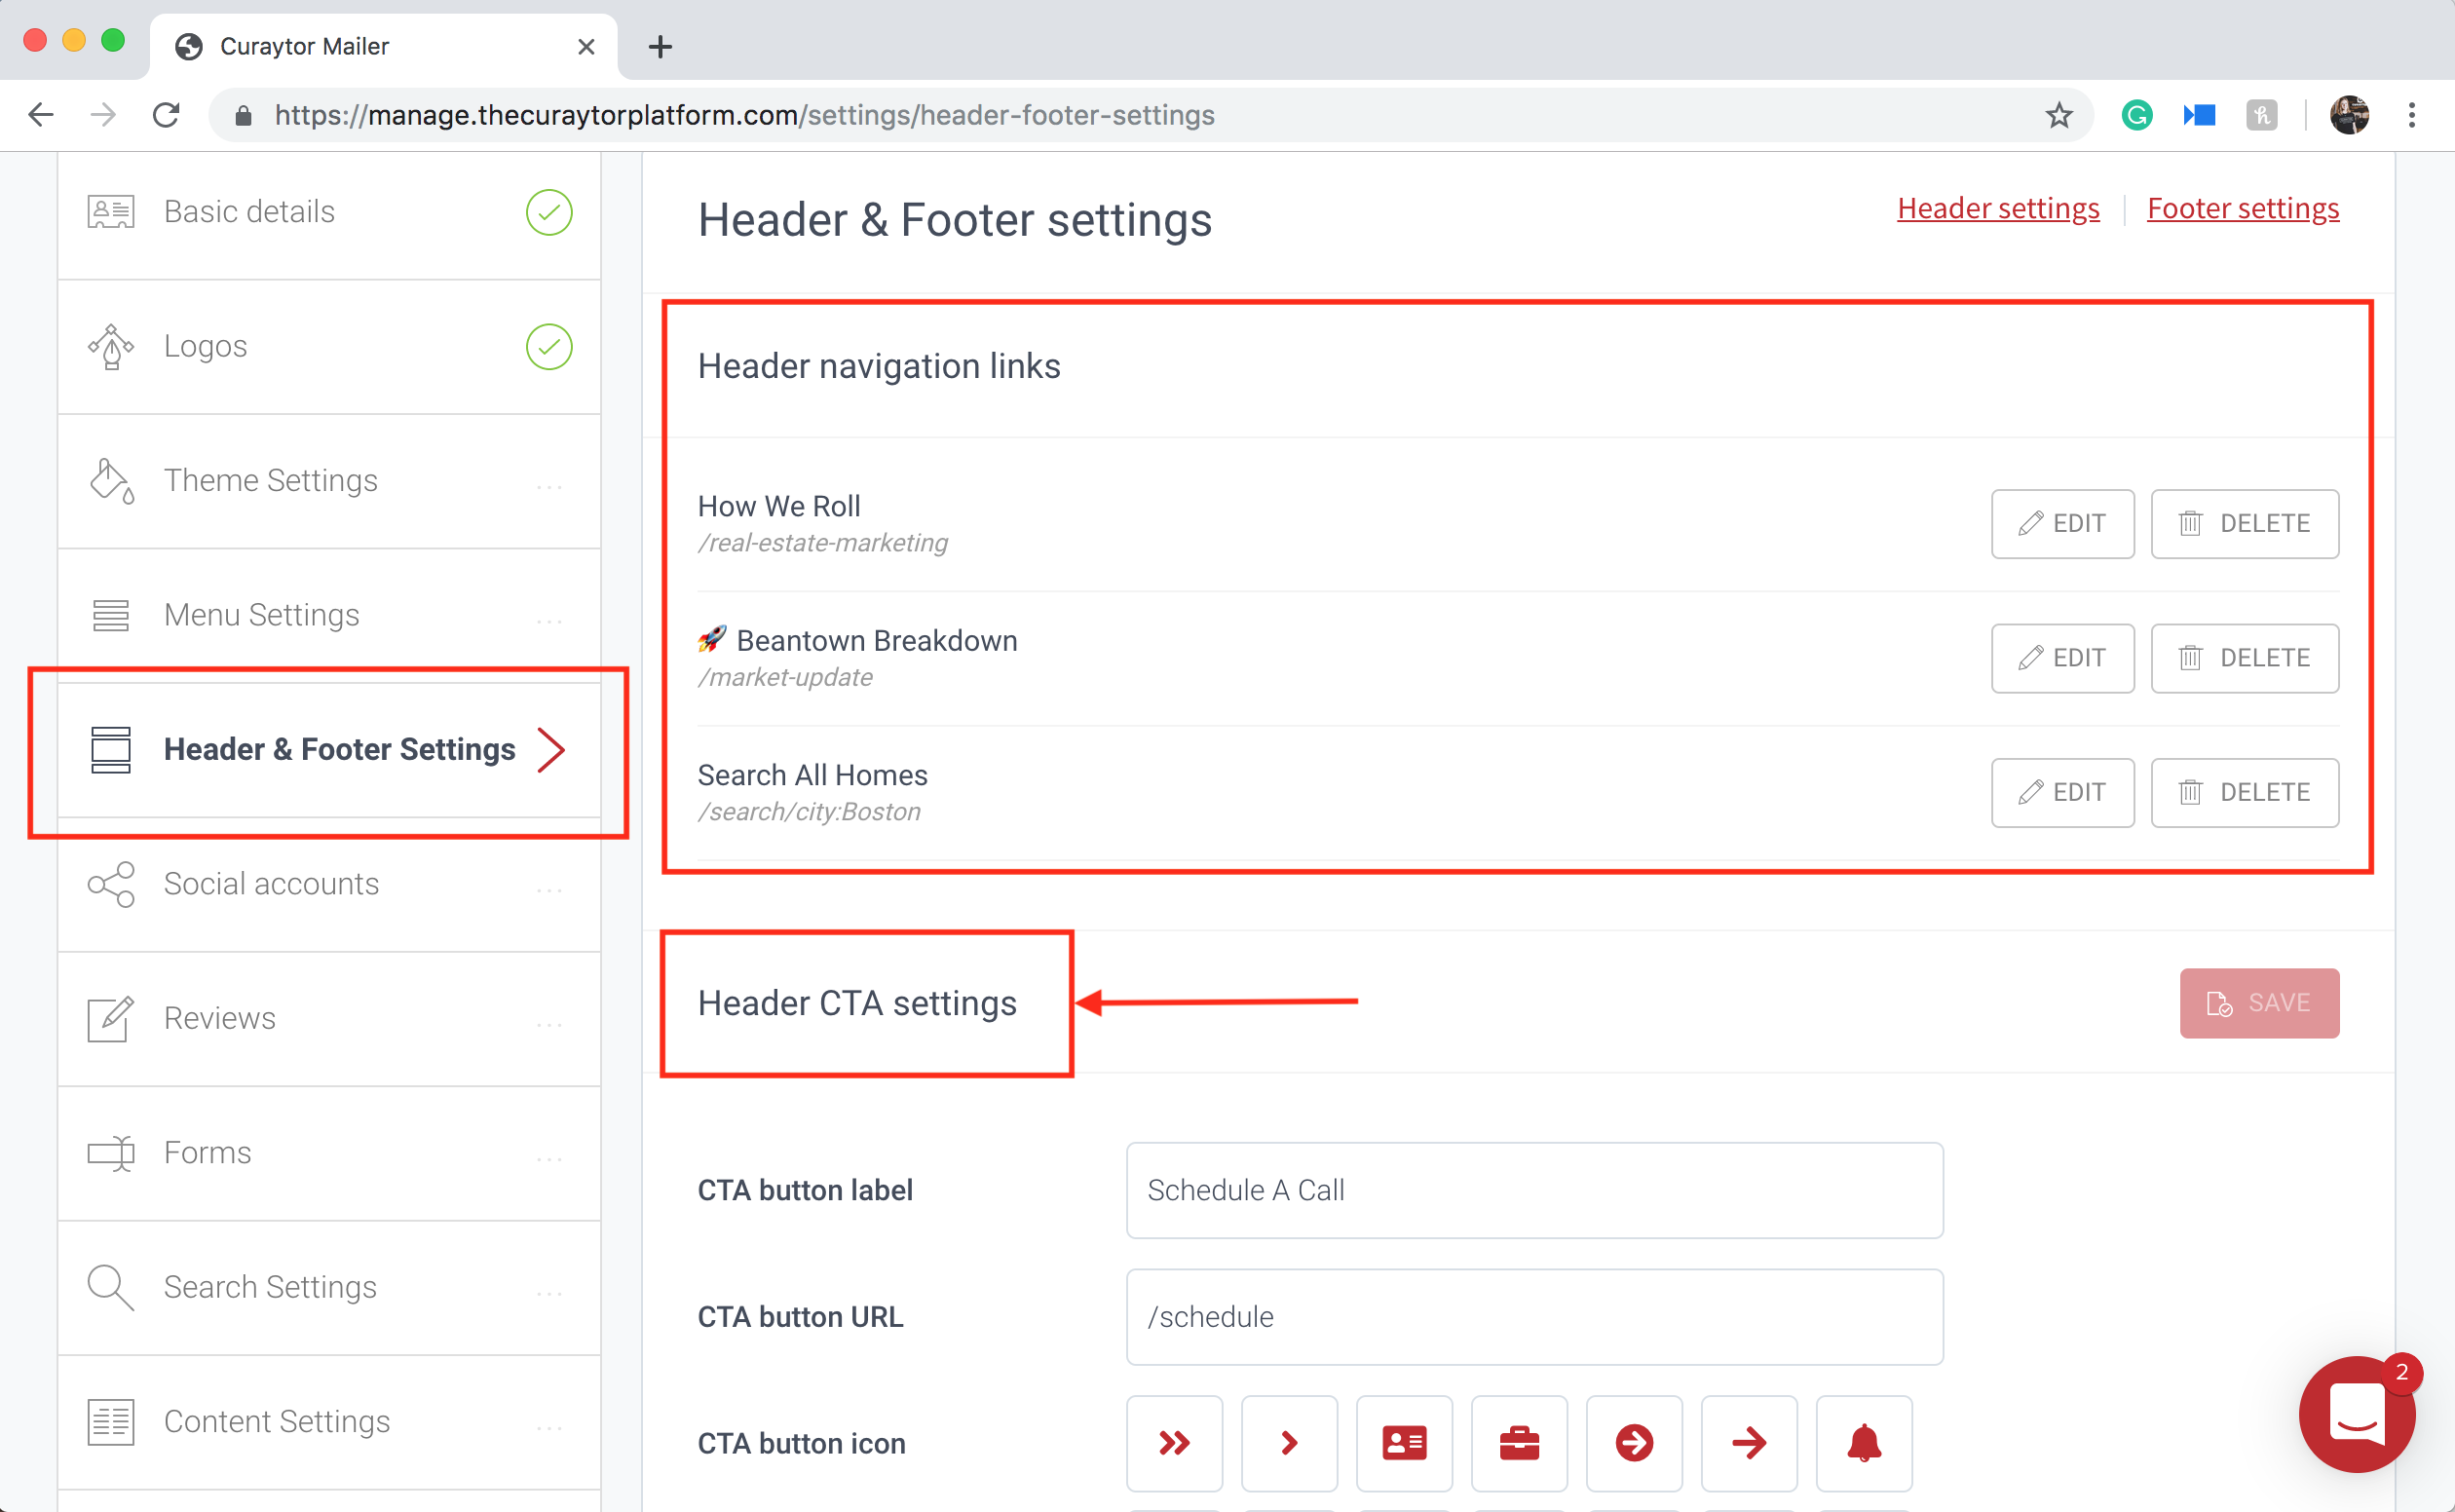Close the Curaytor Mailer tab
The height and width of the screenshot is (1512, 2455).
(x=586, y=46)
